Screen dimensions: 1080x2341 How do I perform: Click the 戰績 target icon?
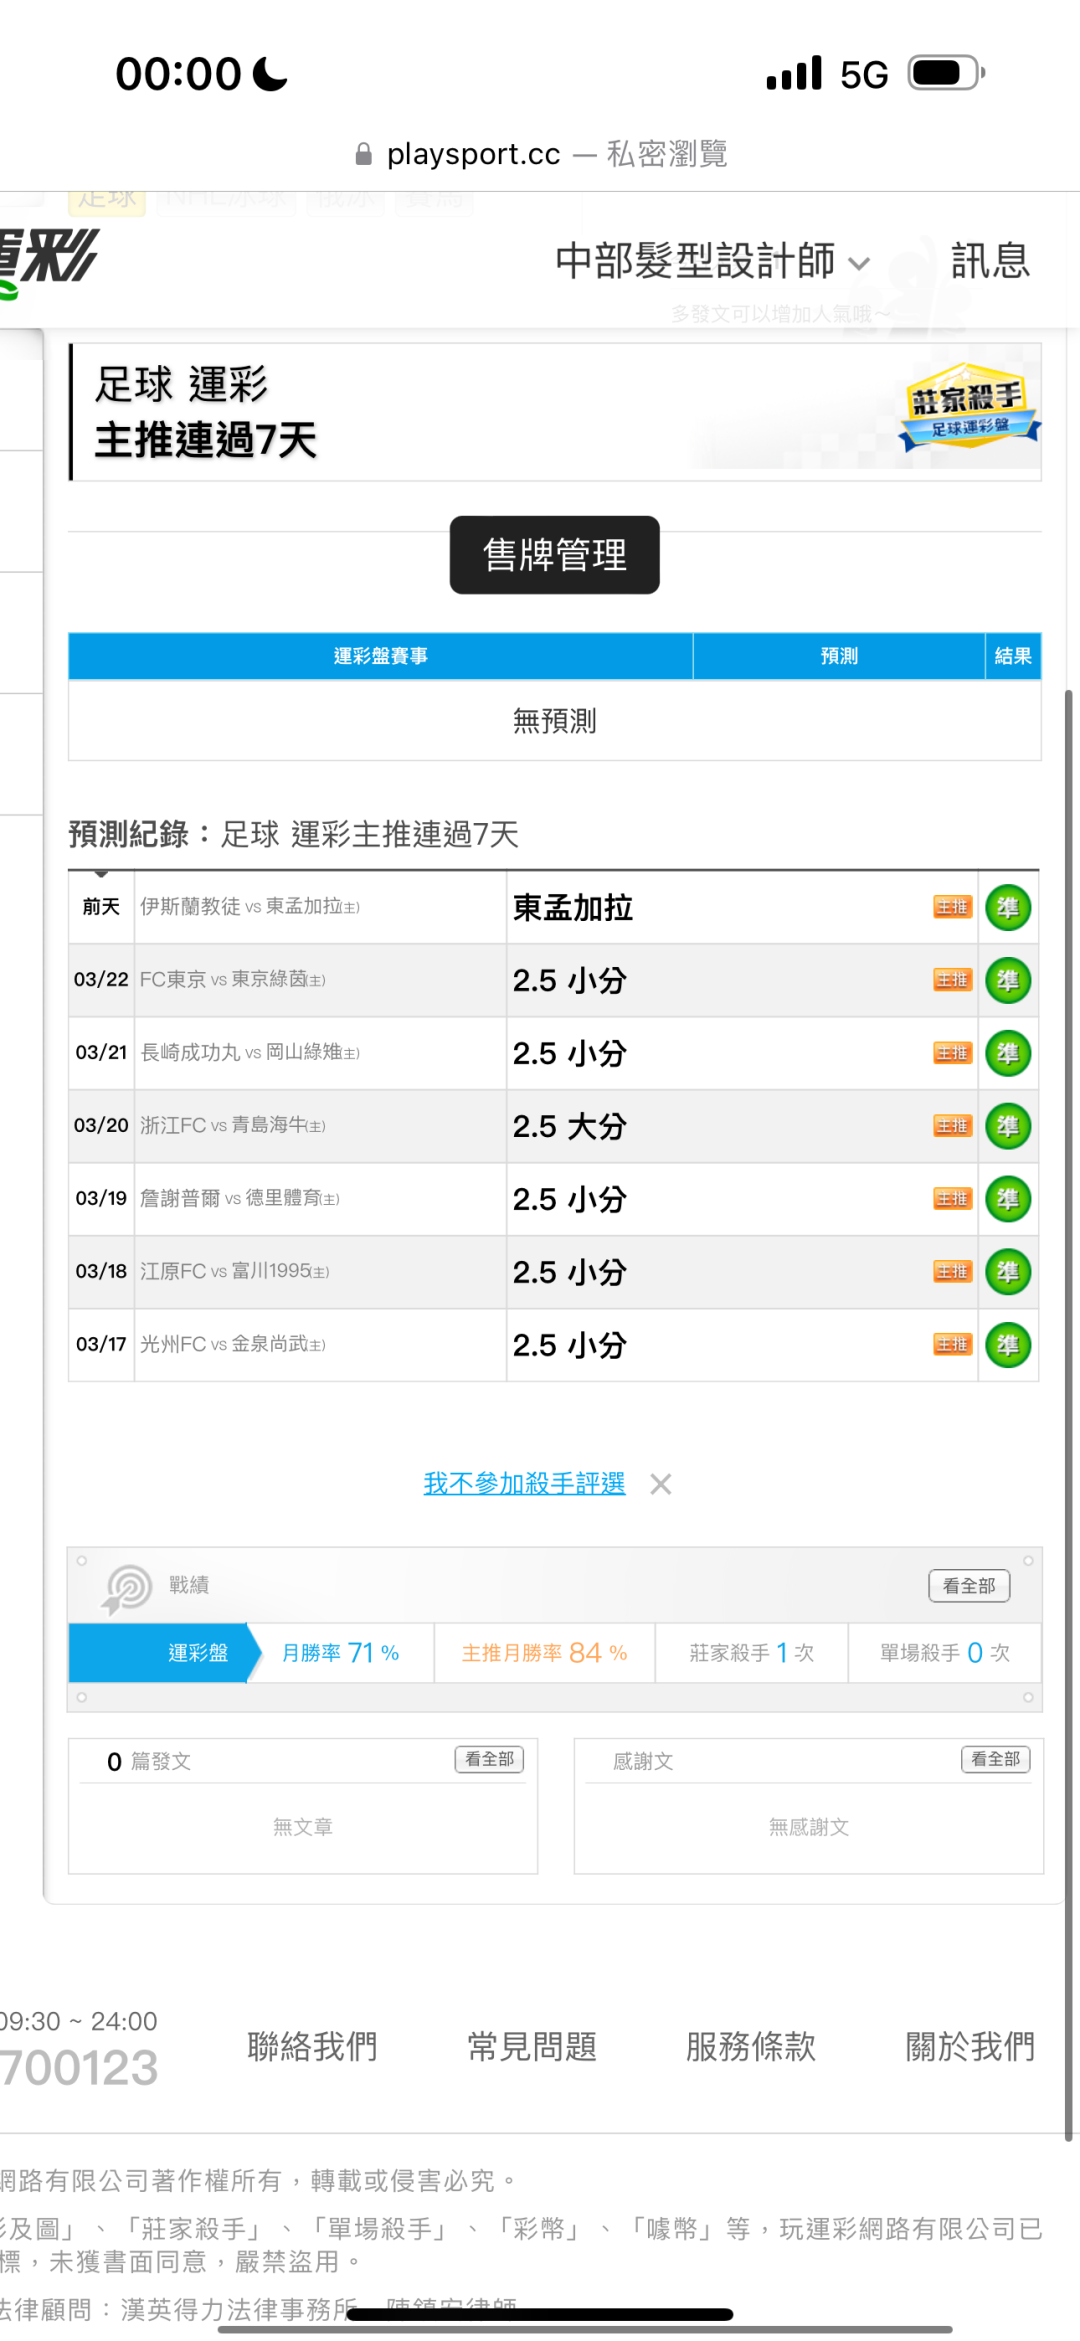tap(127, 1587)
